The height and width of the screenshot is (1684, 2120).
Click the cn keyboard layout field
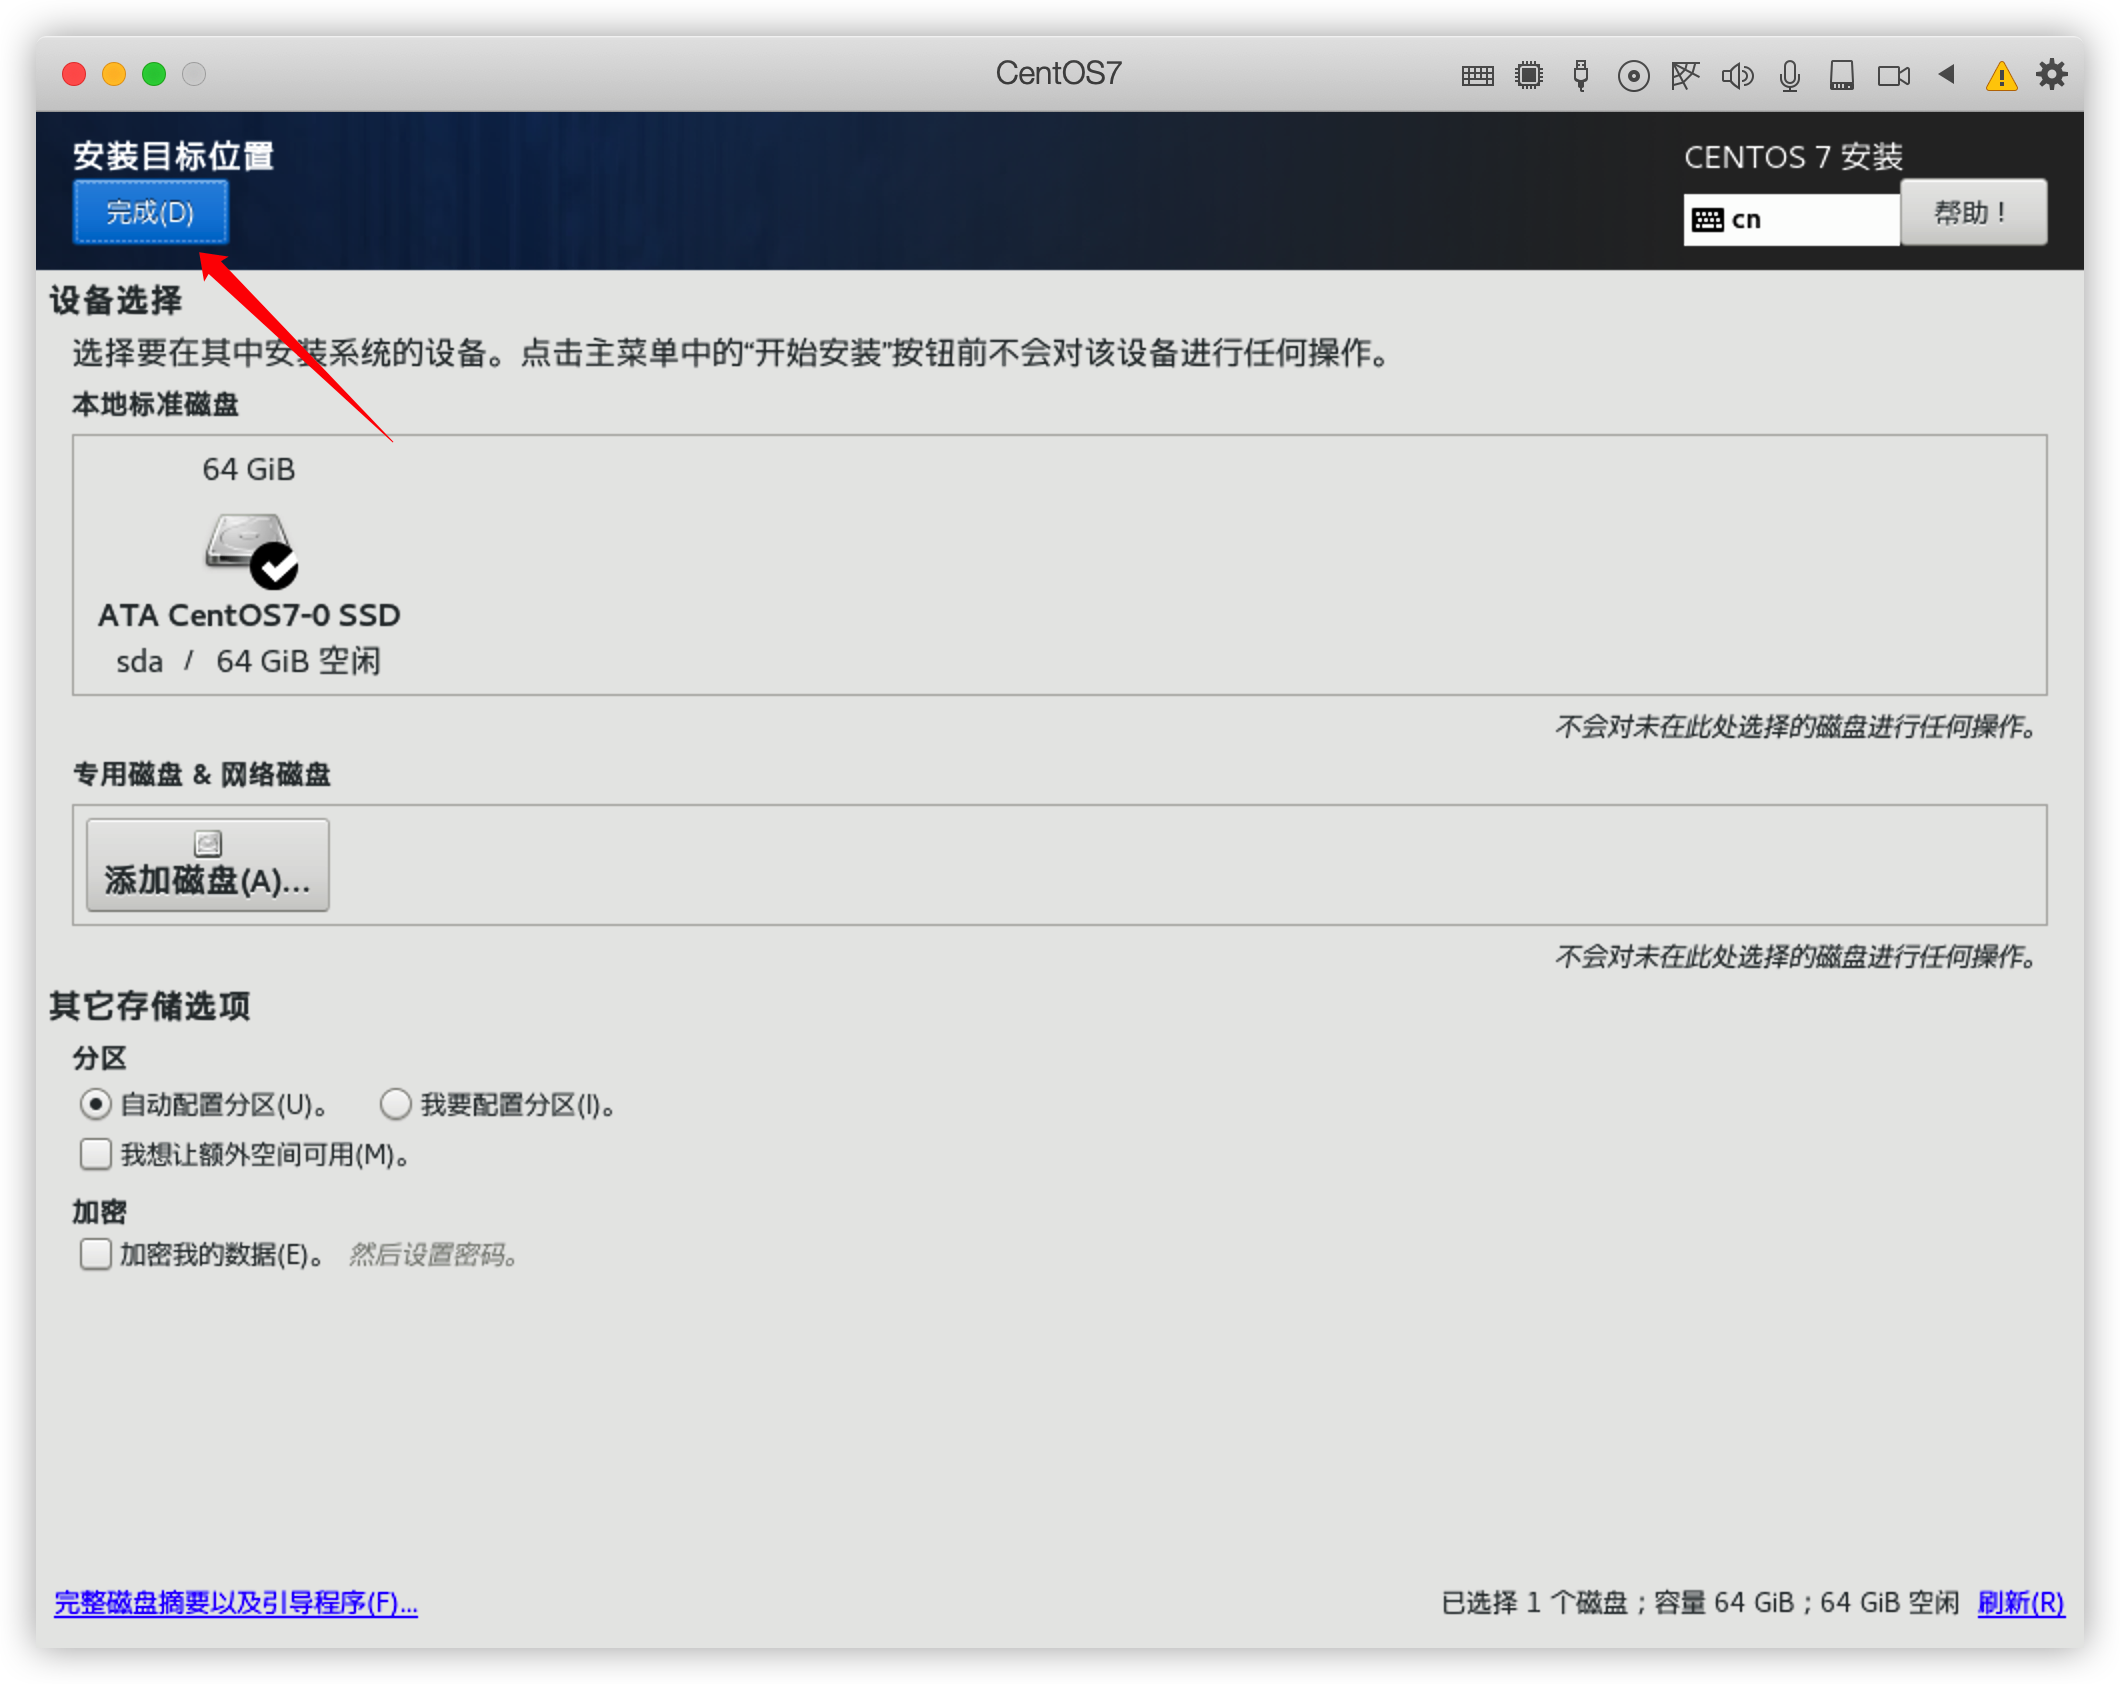[x=1790, y=220]
